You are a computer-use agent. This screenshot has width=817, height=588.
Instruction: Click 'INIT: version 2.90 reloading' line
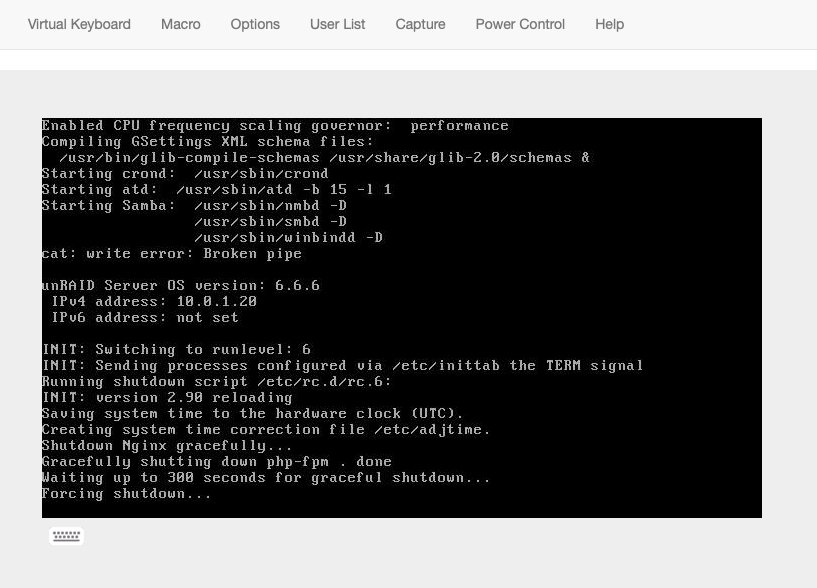pyautogui.click(x=167, y=397)
